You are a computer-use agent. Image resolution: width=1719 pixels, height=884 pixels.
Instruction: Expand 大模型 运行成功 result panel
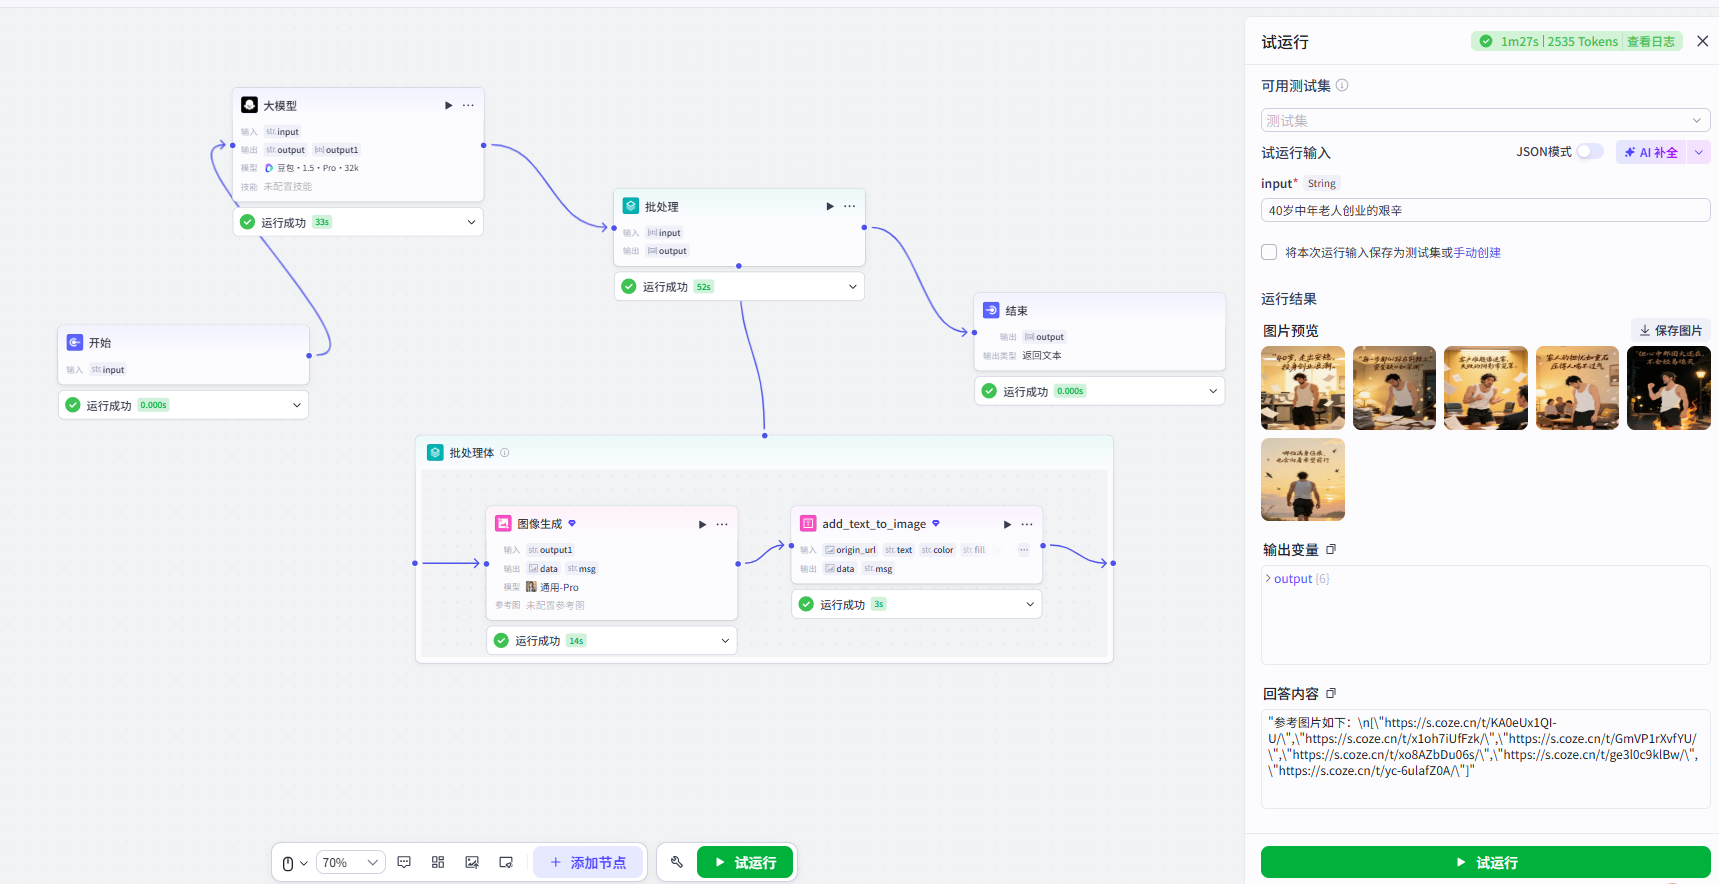pos(471,222)
